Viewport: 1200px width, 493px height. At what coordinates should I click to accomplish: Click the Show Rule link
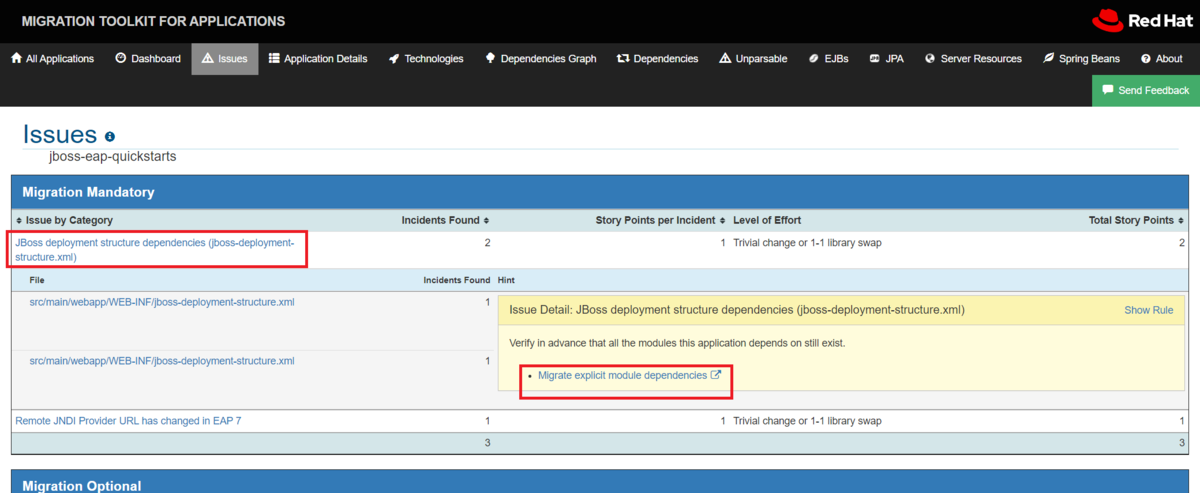tap(1148, 310)
